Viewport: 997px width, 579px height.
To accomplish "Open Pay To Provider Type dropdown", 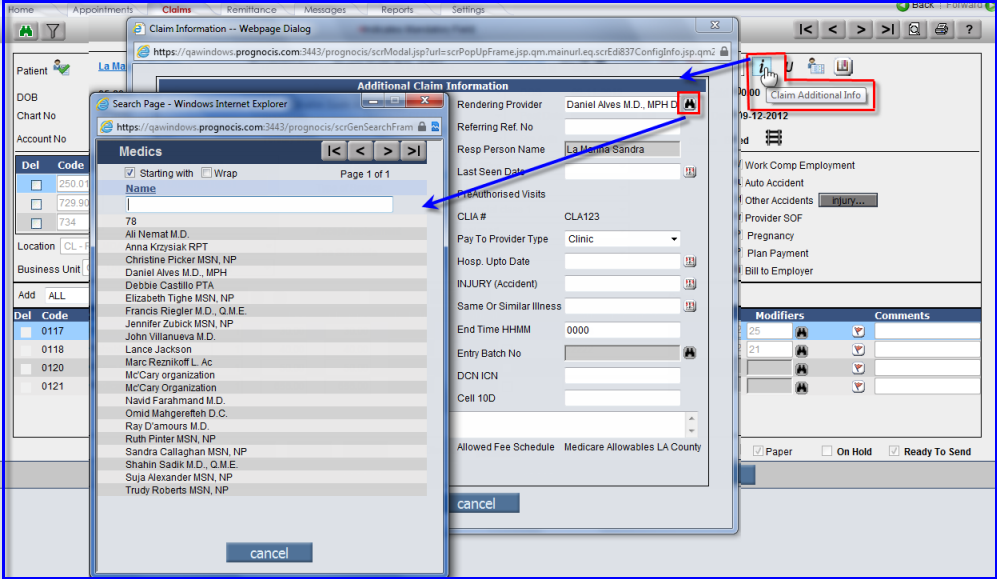I will (x=622, y=239).
